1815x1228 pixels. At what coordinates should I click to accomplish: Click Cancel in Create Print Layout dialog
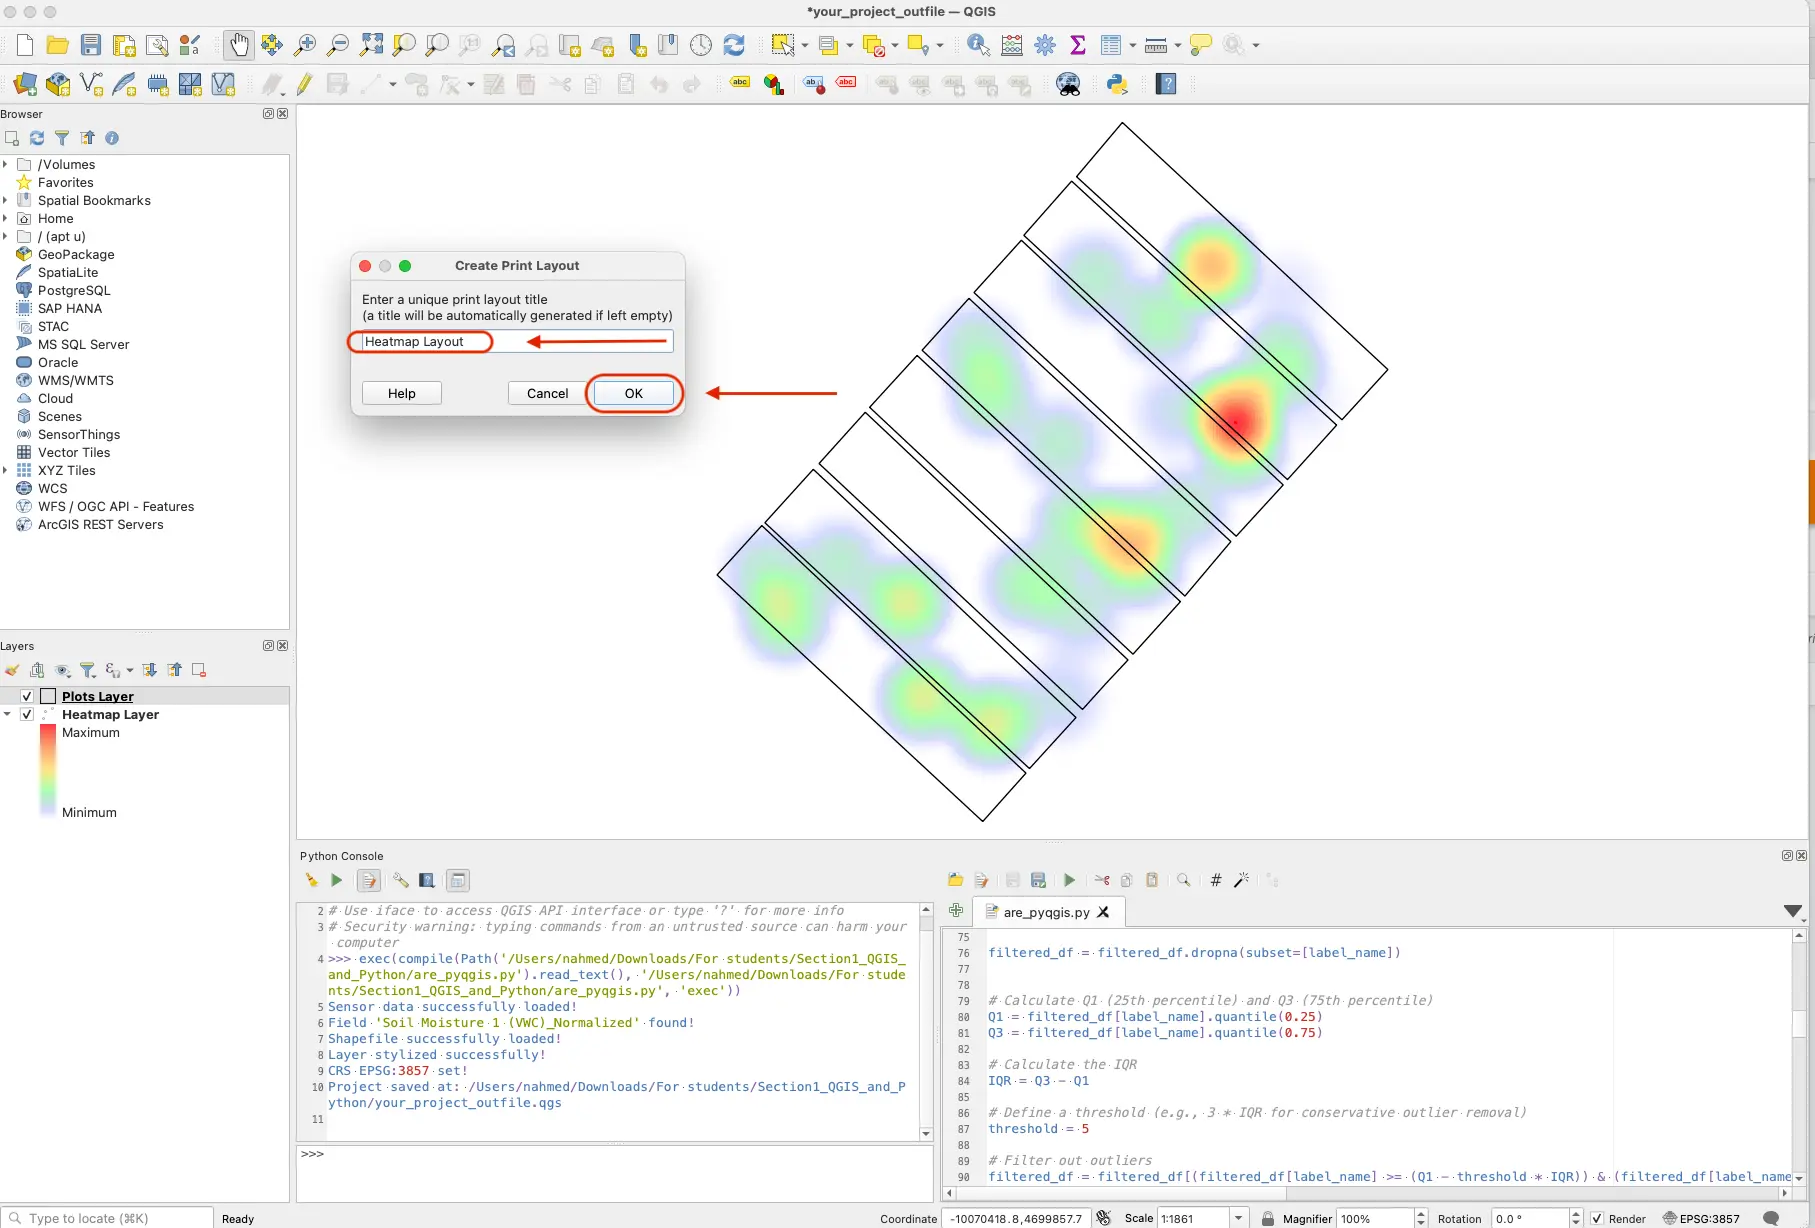pyautogui.click(x=547, y=393)
